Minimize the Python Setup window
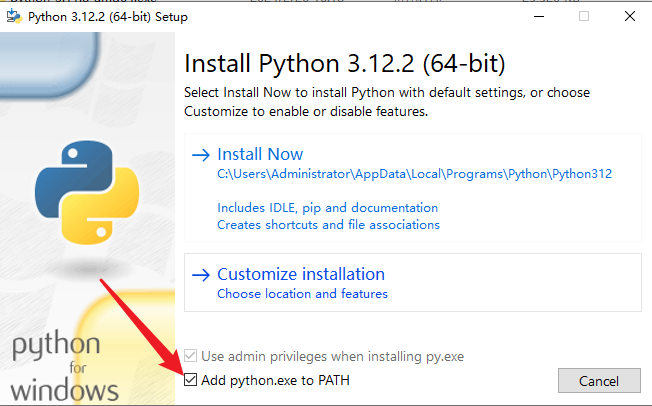652x406 pixels. [539, 17]
